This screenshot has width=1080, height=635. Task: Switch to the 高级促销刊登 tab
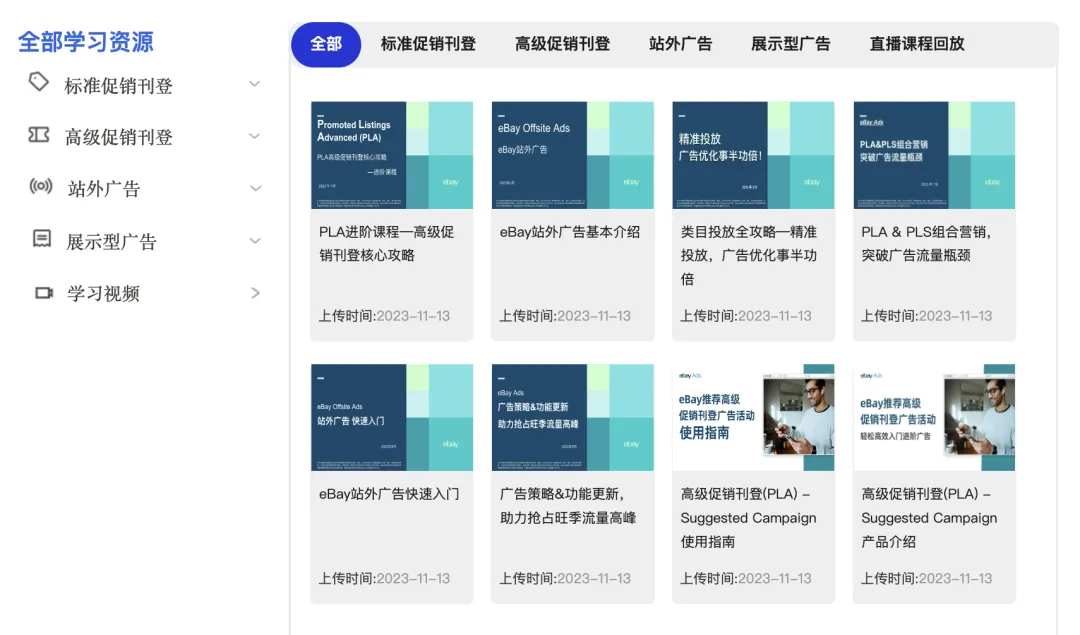point(562,44)
